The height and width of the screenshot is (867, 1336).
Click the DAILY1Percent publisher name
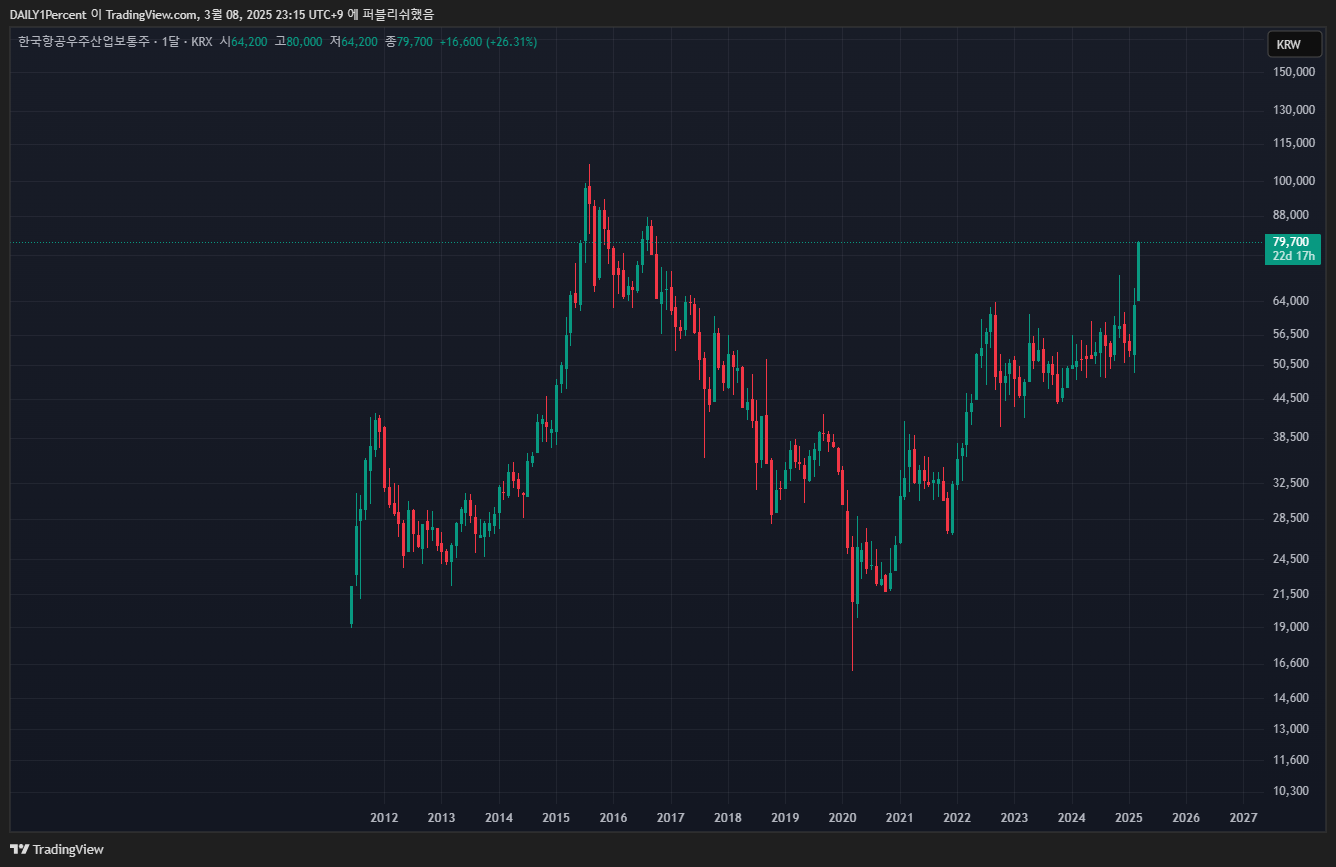click(x=48, y=14)
